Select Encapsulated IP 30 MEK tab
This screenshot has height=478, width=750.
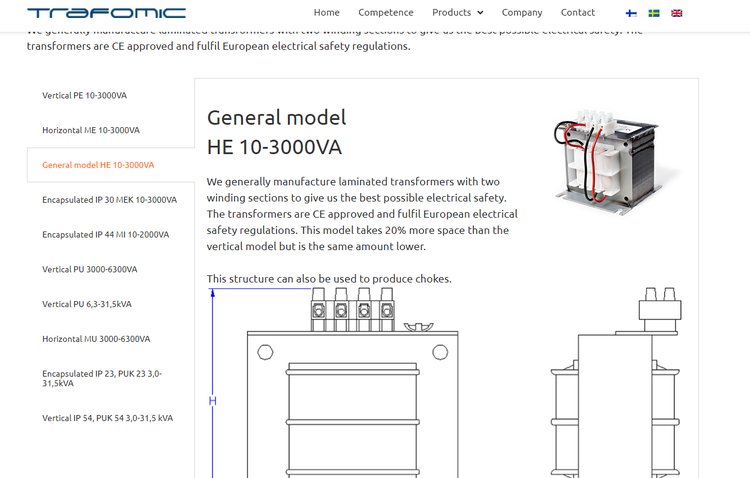[109, 200]
